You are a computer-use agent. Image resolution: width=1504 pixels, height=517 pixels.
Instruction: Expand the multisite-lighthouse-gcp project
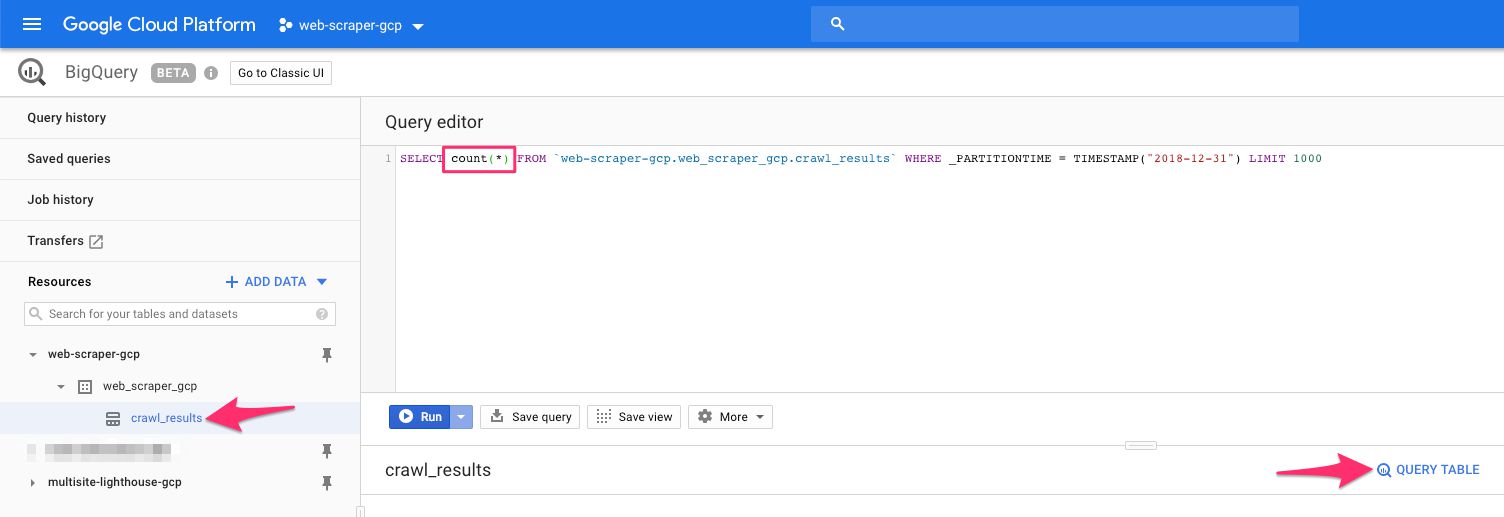coord(33,483)
